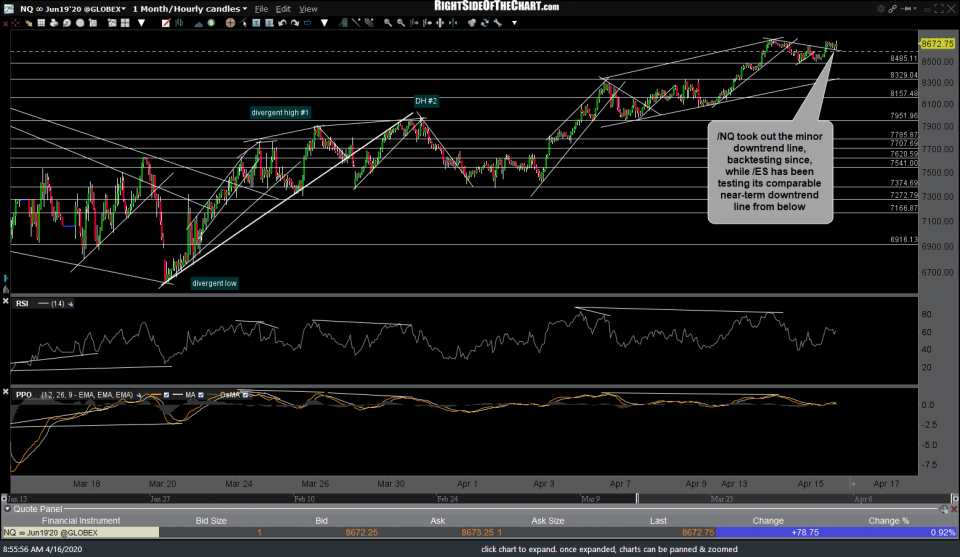The height and width of the screenshot is (557, 960).
Task: Click the Last column header
Action: (x=658, y=520)
